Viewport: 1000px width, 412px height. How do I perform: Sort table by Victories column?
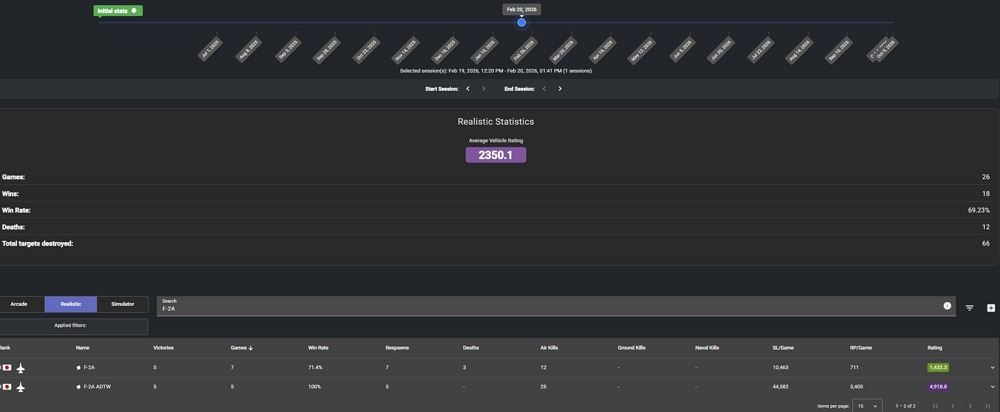(163, 348)
